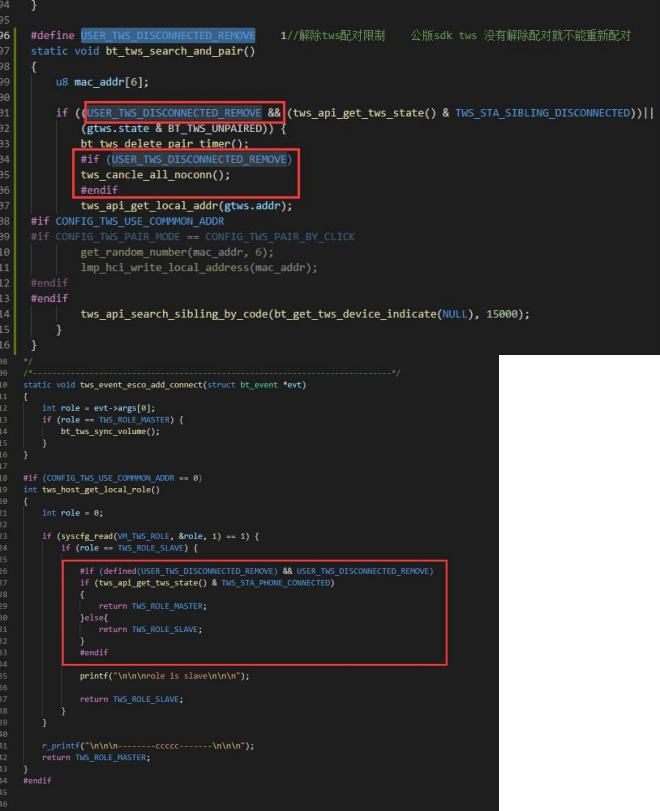Click the comment '公版sdk tws 没有解除配对就不能重新配对'

tap(520, 35)
